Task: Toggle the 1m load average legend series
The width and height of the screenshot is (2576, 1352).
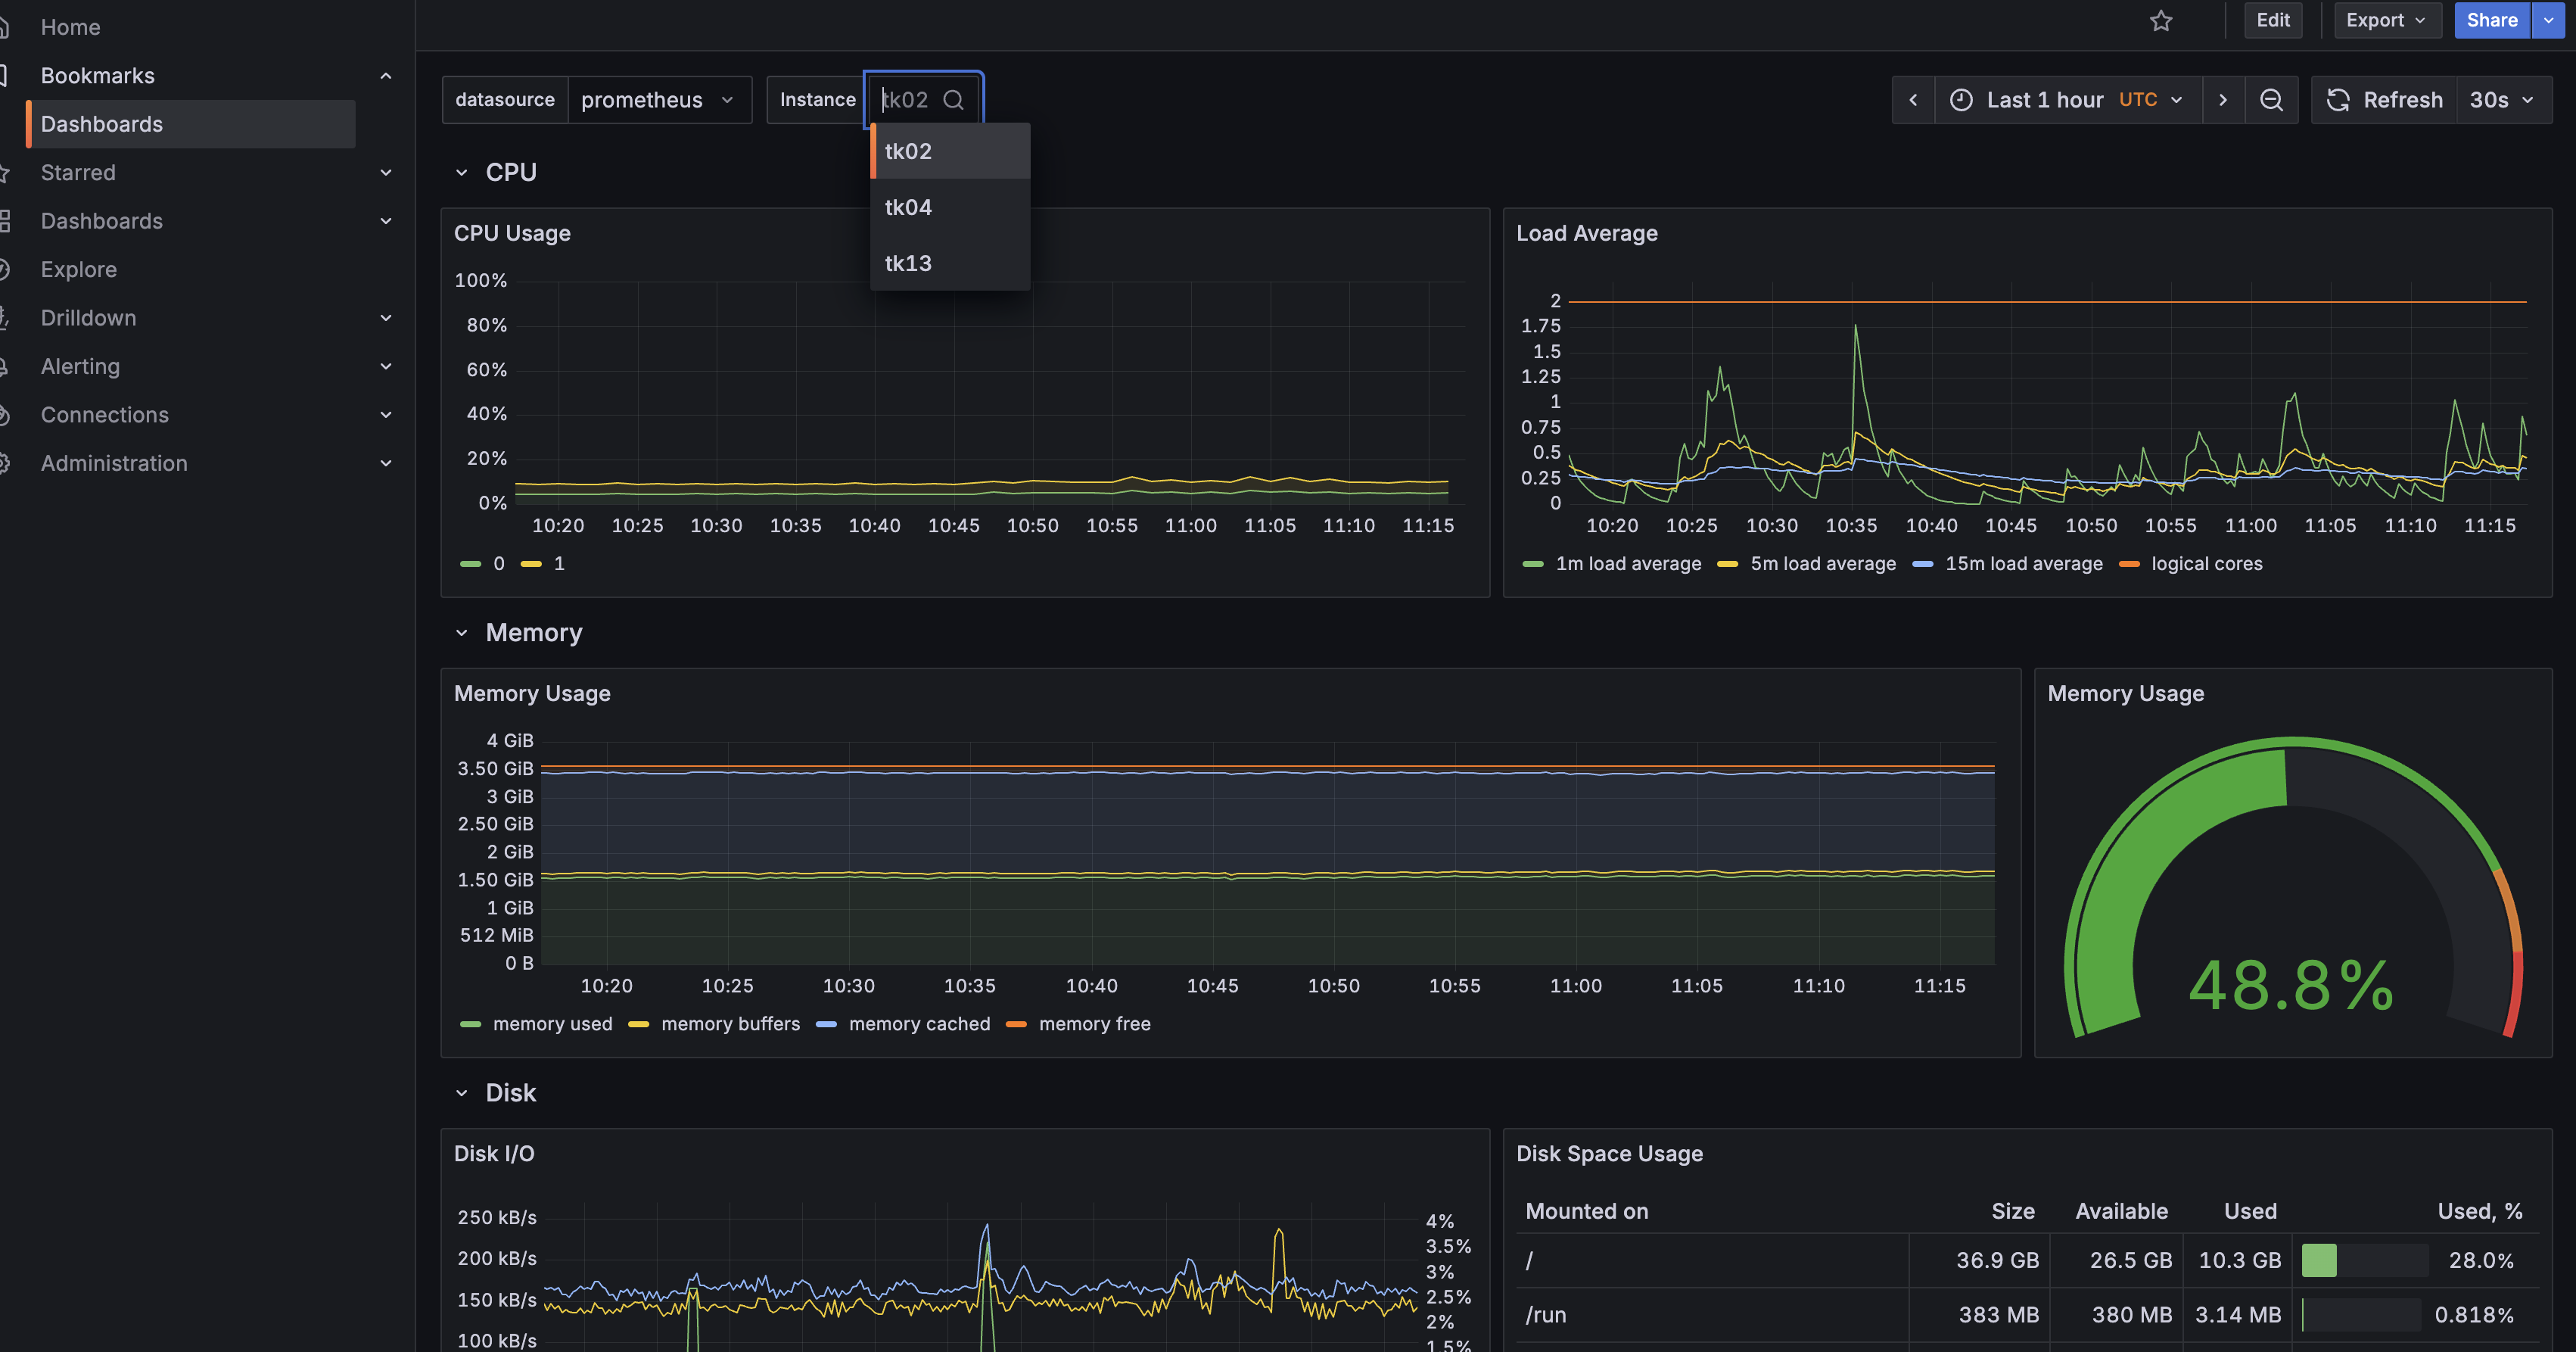Action: [1627, 564]
